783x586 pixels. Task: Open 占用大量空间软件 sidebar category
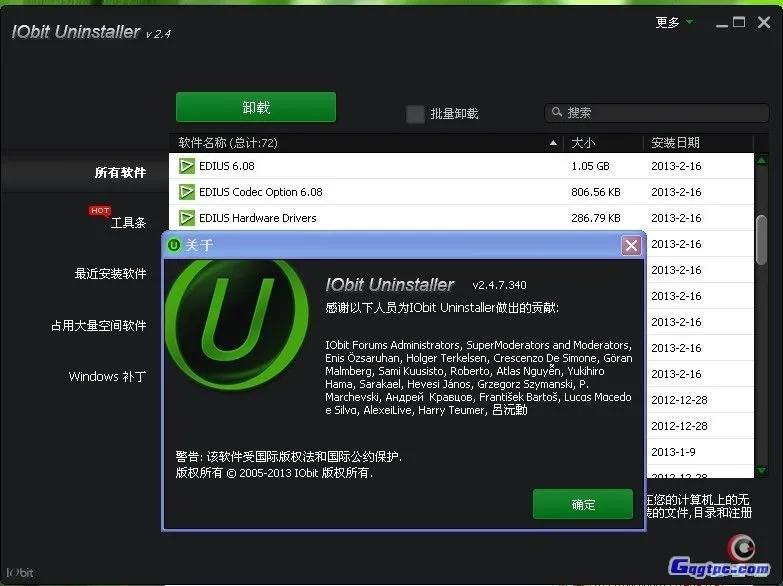[99, 326]
